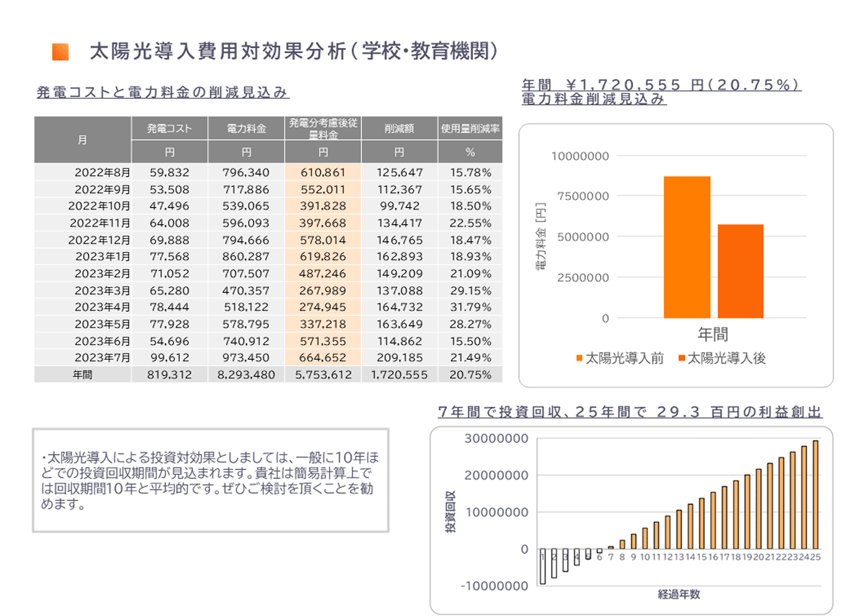Image resolution: width=864 pixels, height=616 pixels.
Task: Click the 年間 ¥1,720,555 円 heading text
Action: [660, 86]
